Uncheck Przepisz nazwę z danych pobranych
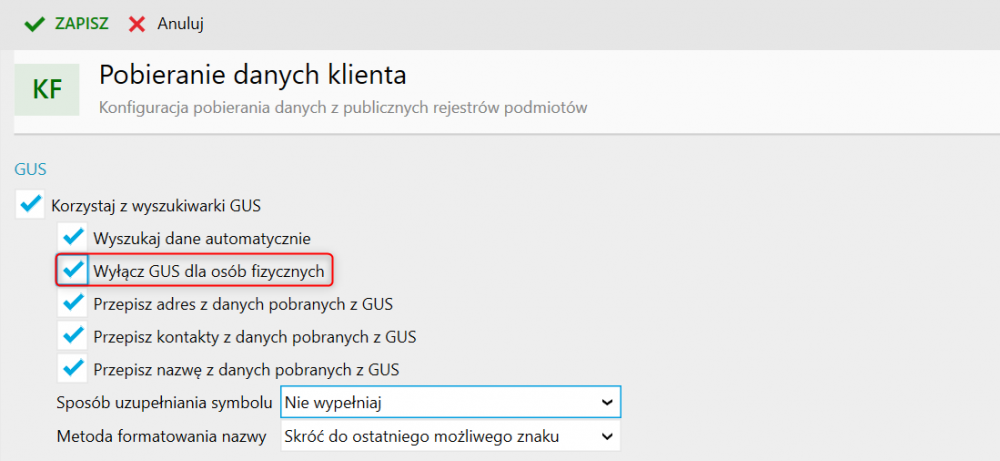Viewport: 1000px width, 461px height. (x=72, y=368)
